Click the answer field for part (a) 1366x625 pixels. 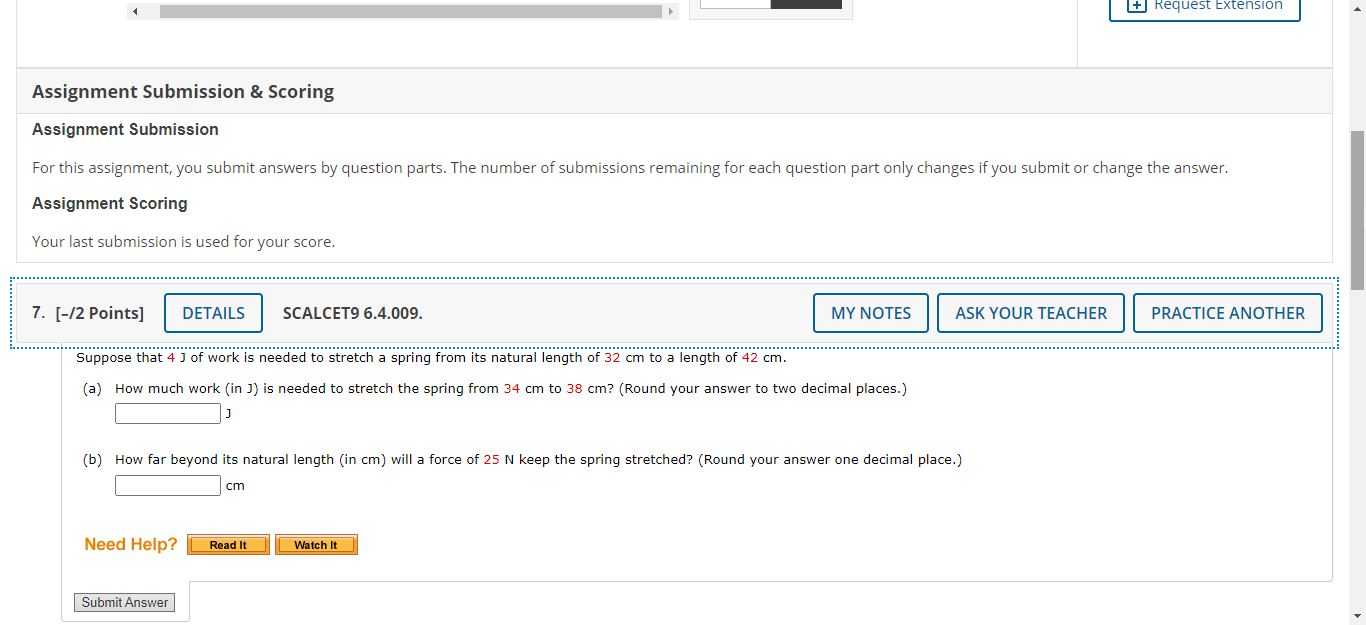(167, 412)
